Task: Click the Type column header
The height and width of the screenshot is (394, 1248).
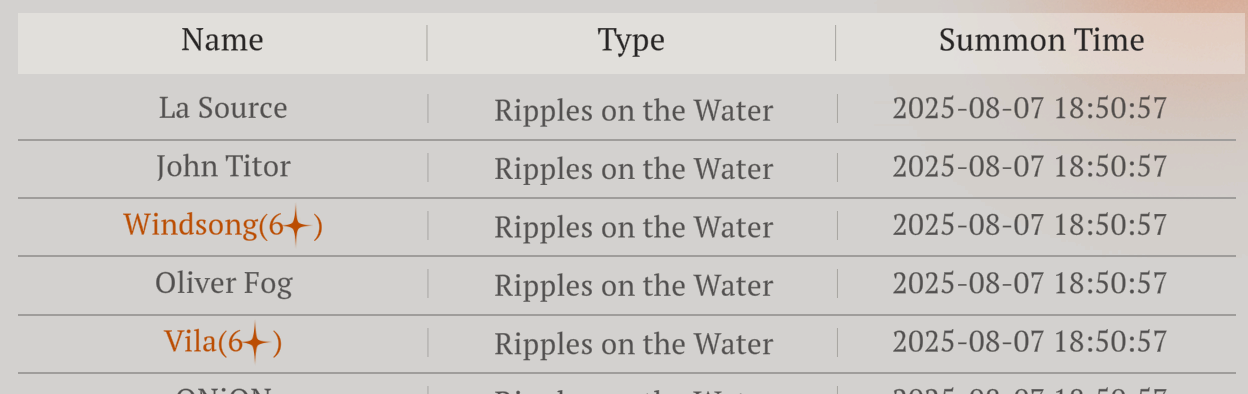Action: 631,40
